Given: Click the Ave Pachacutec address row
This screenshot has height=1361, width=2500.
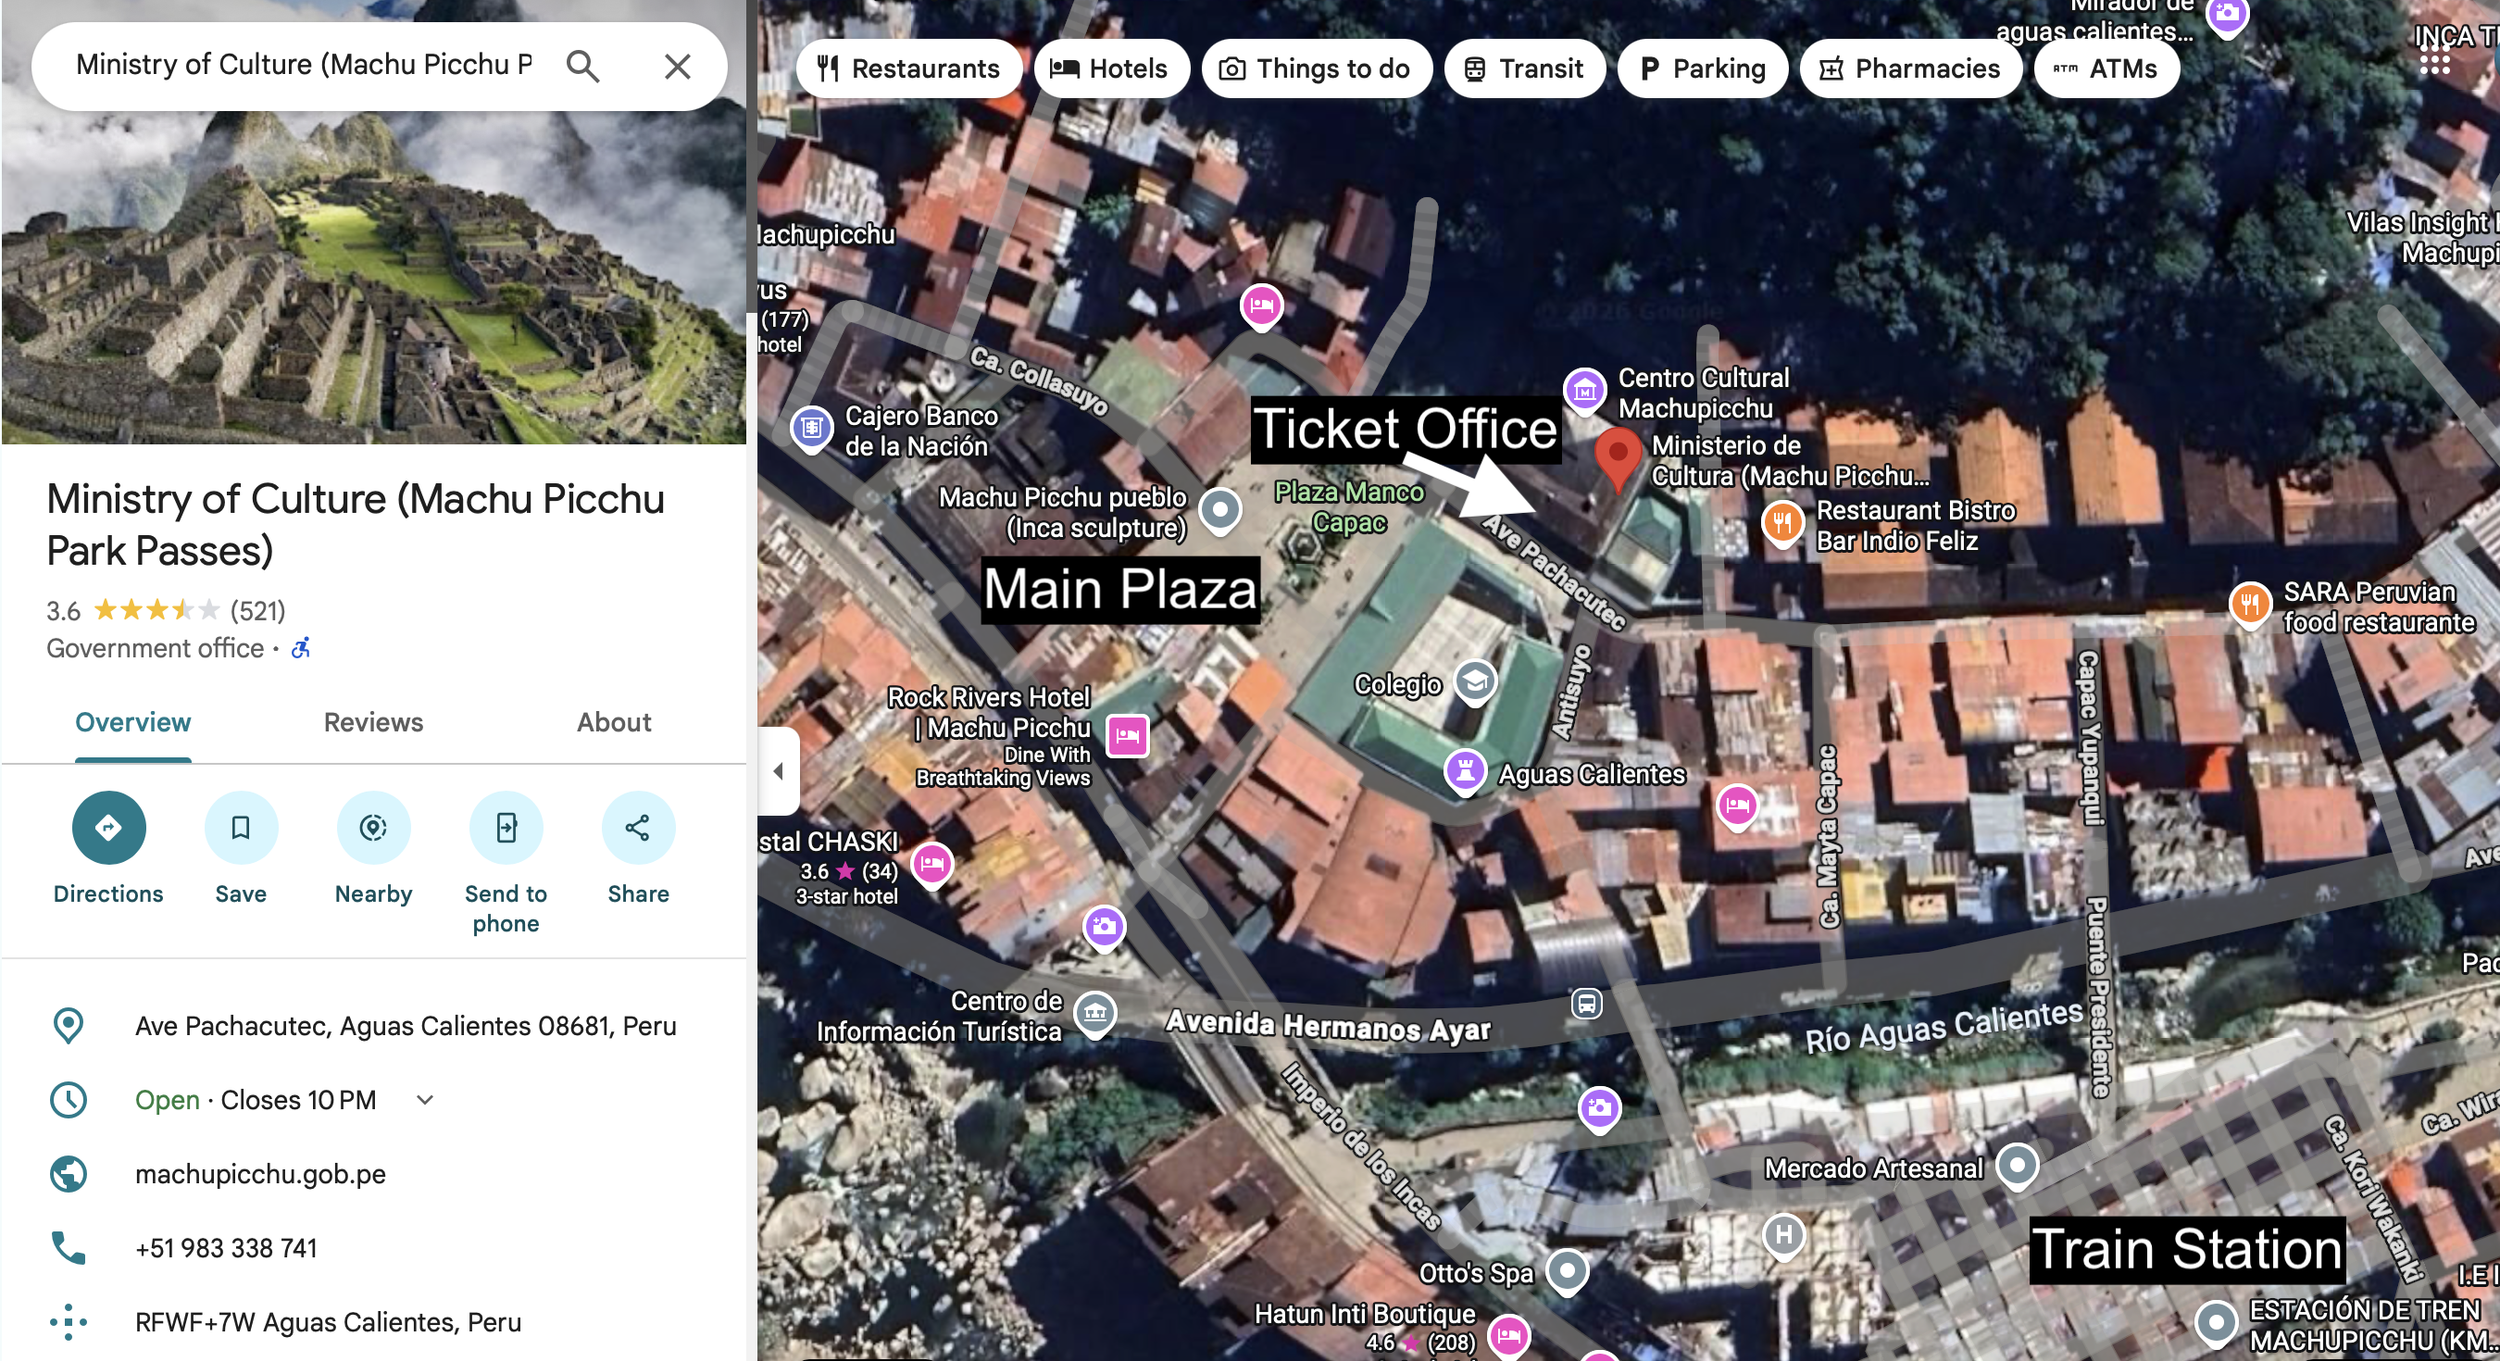Looking at the screenshot, I should [373, 1026].
